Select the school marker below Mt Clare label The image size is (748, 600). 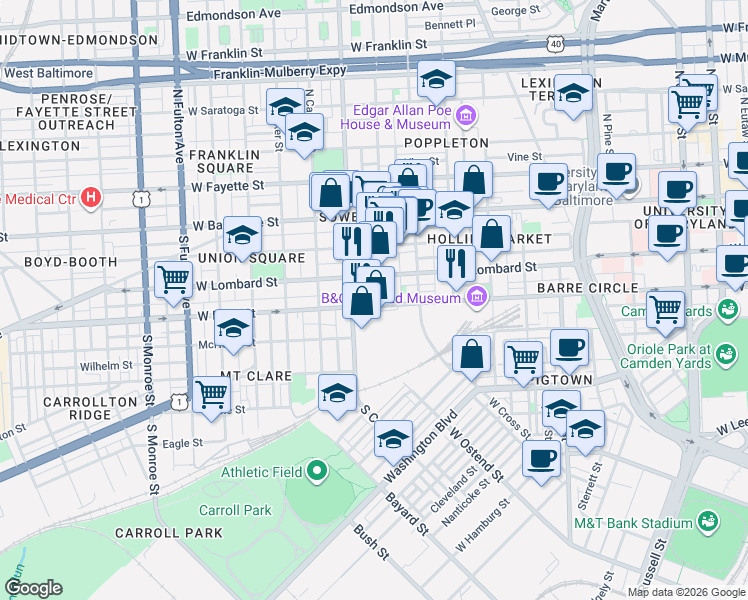337,393
